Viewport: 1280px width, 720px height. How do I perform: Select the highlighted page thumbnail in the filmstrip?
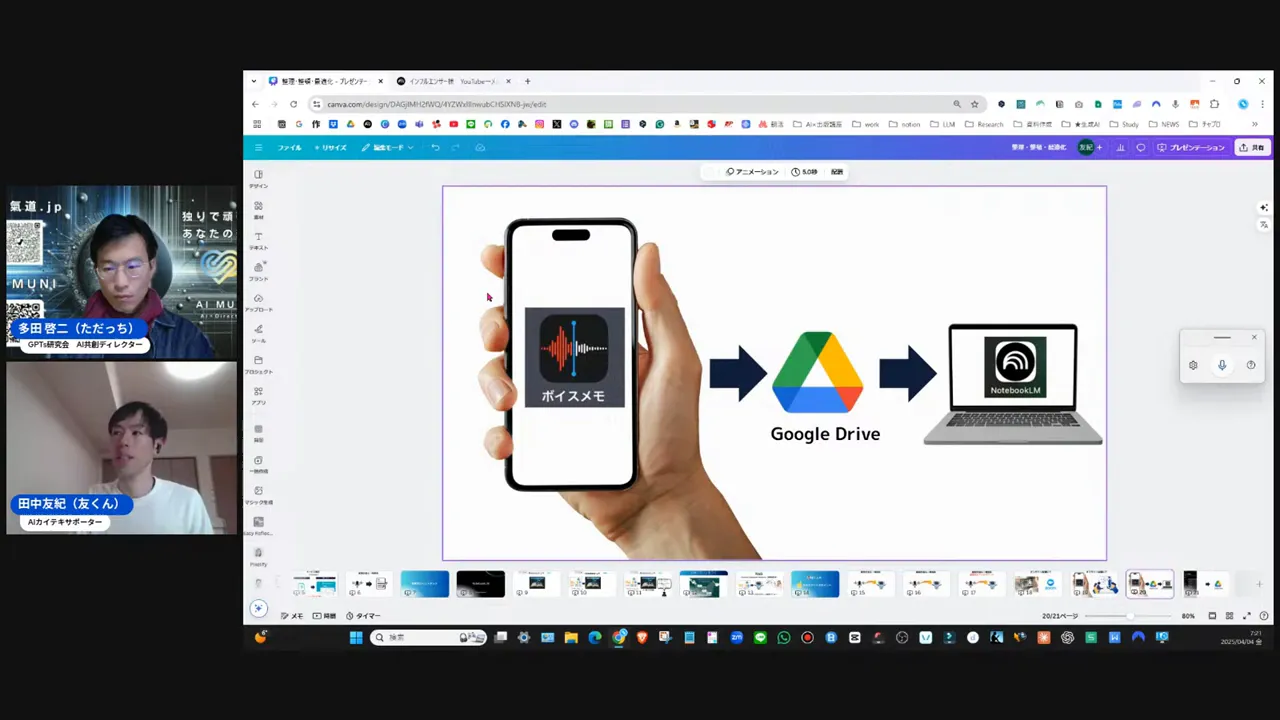click(x=1149, y=584)
